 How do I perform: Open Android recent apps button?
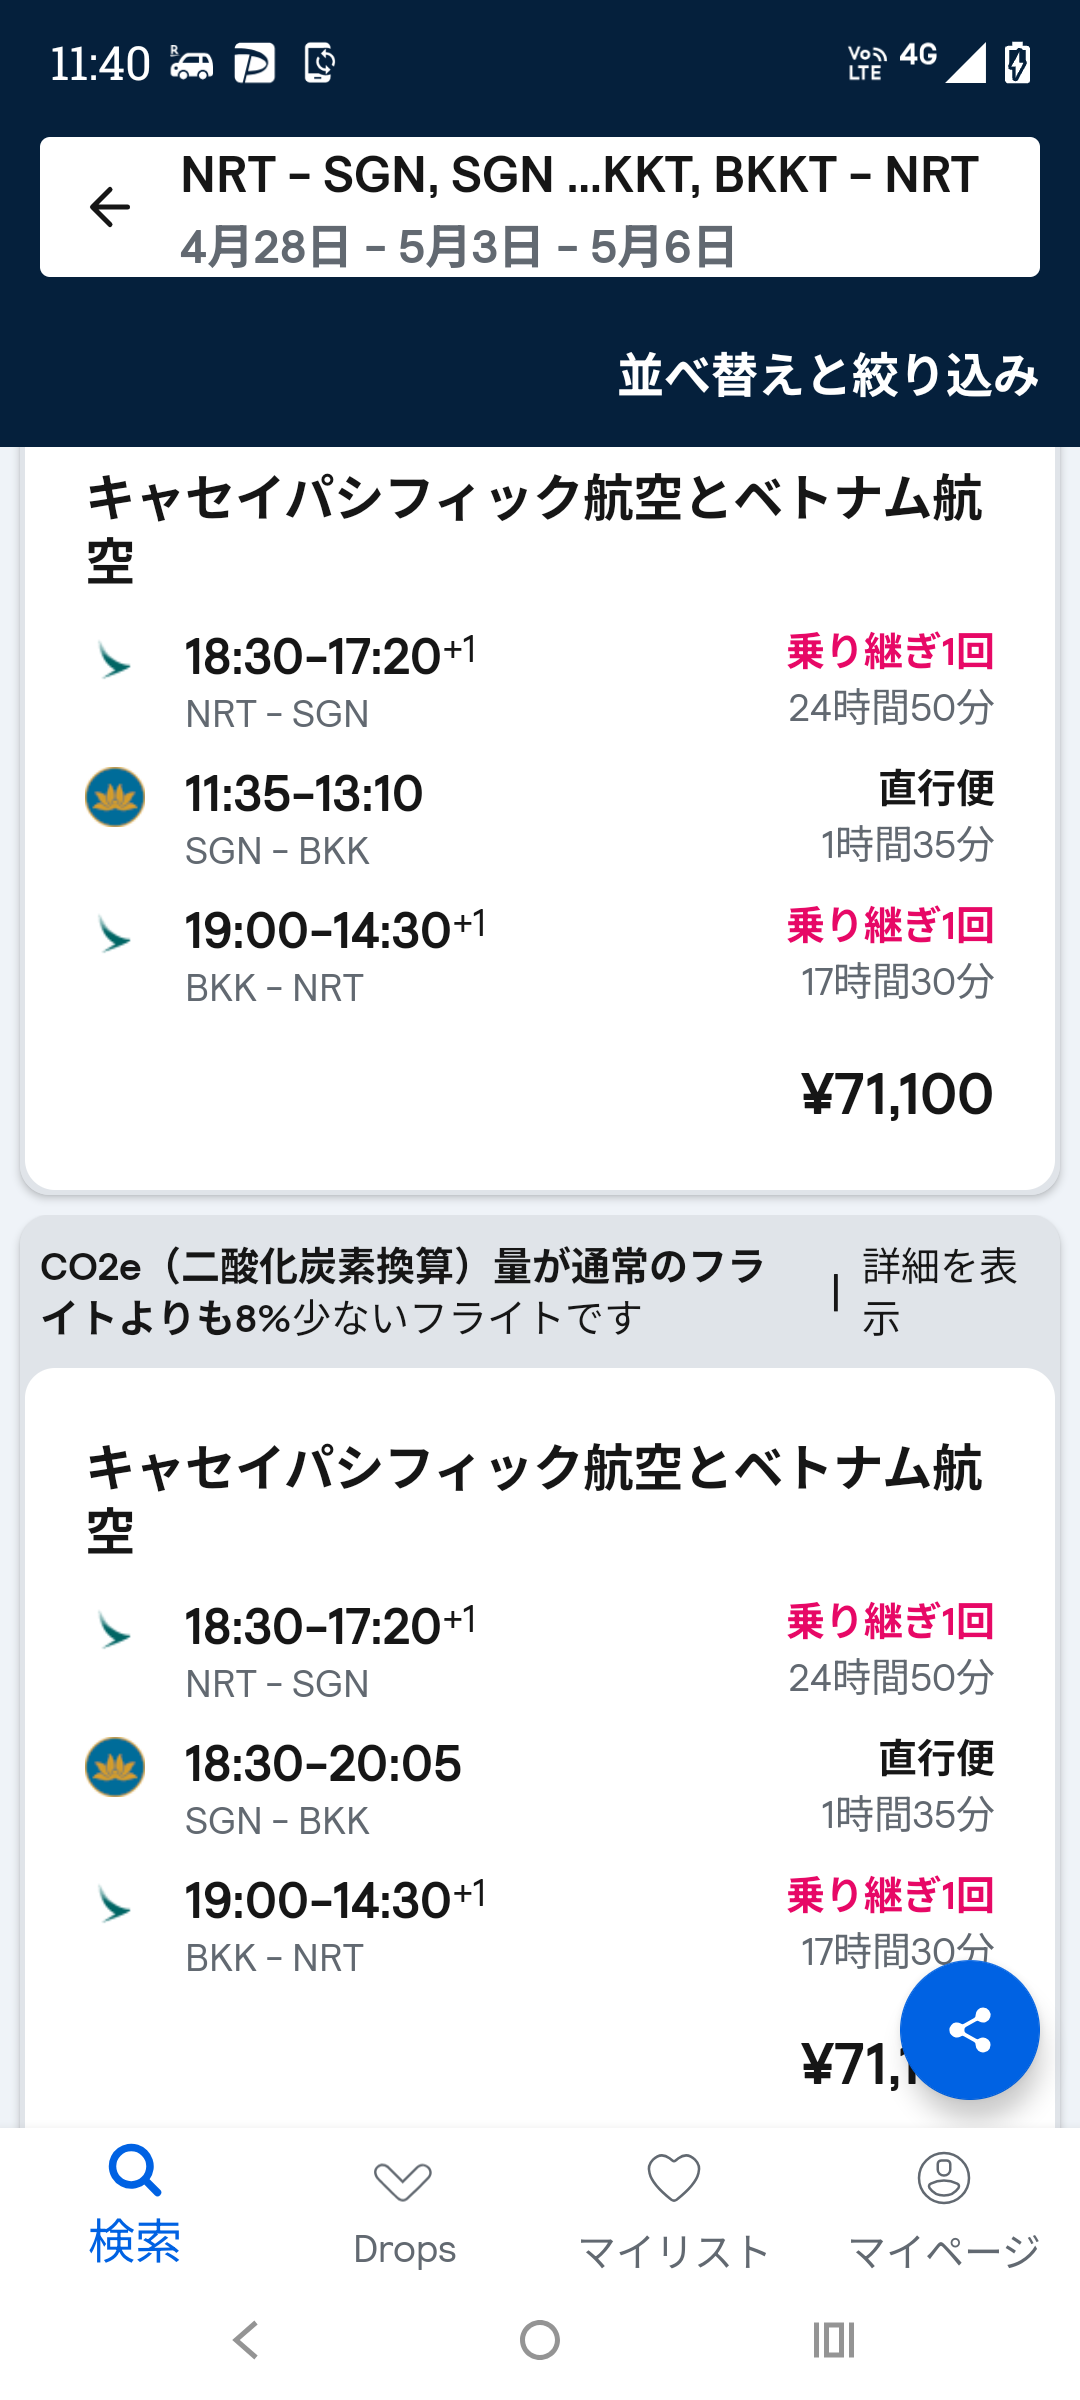click(833, 2340)
